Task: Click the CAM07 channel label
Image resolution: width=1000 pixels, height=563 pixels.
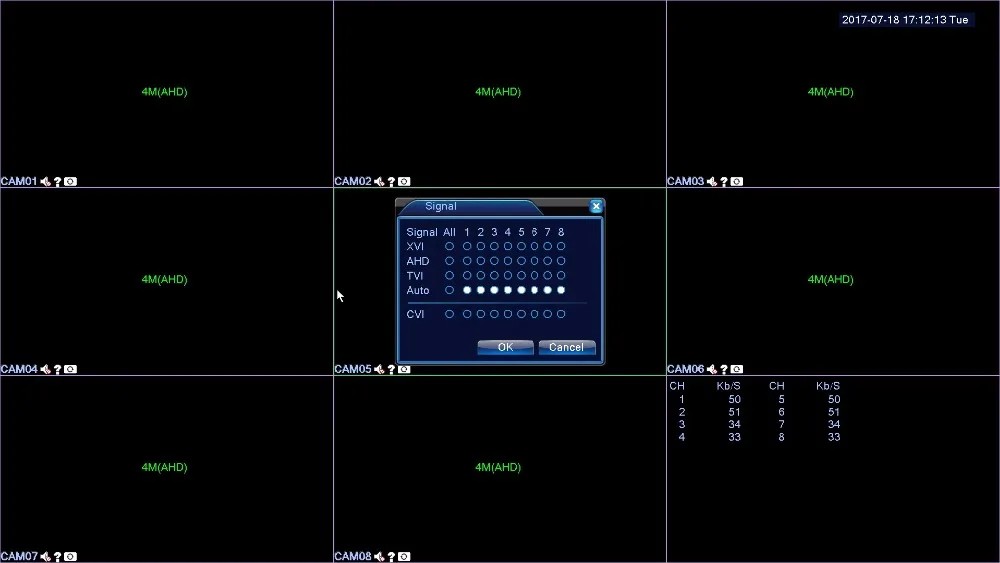Action: (19, 557)
